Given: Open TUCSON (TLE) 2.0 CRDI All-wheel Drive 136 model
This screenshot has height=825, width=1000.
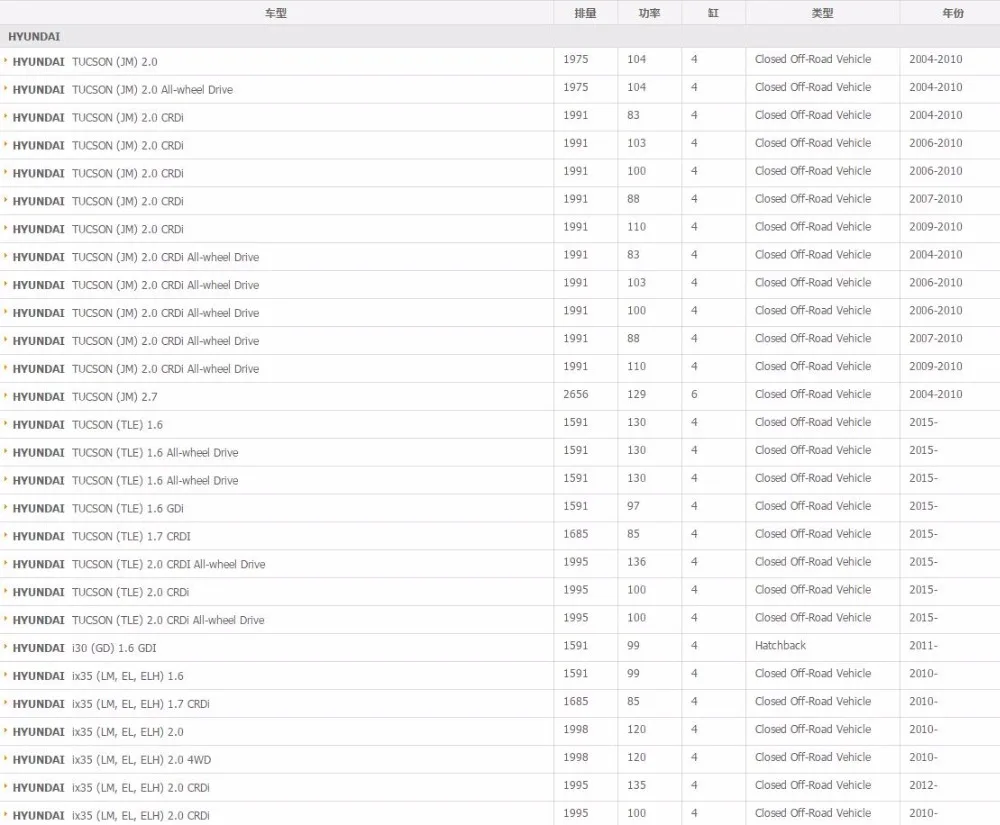Looking at the screenshot, I should 139,564.
